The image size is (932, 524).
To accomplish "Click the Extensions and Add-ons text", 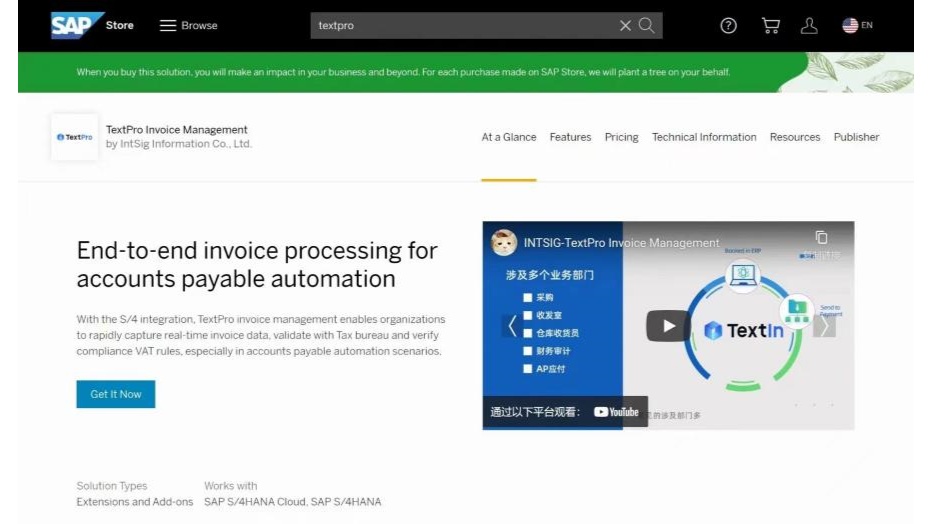I will click(x=135, y=501).
